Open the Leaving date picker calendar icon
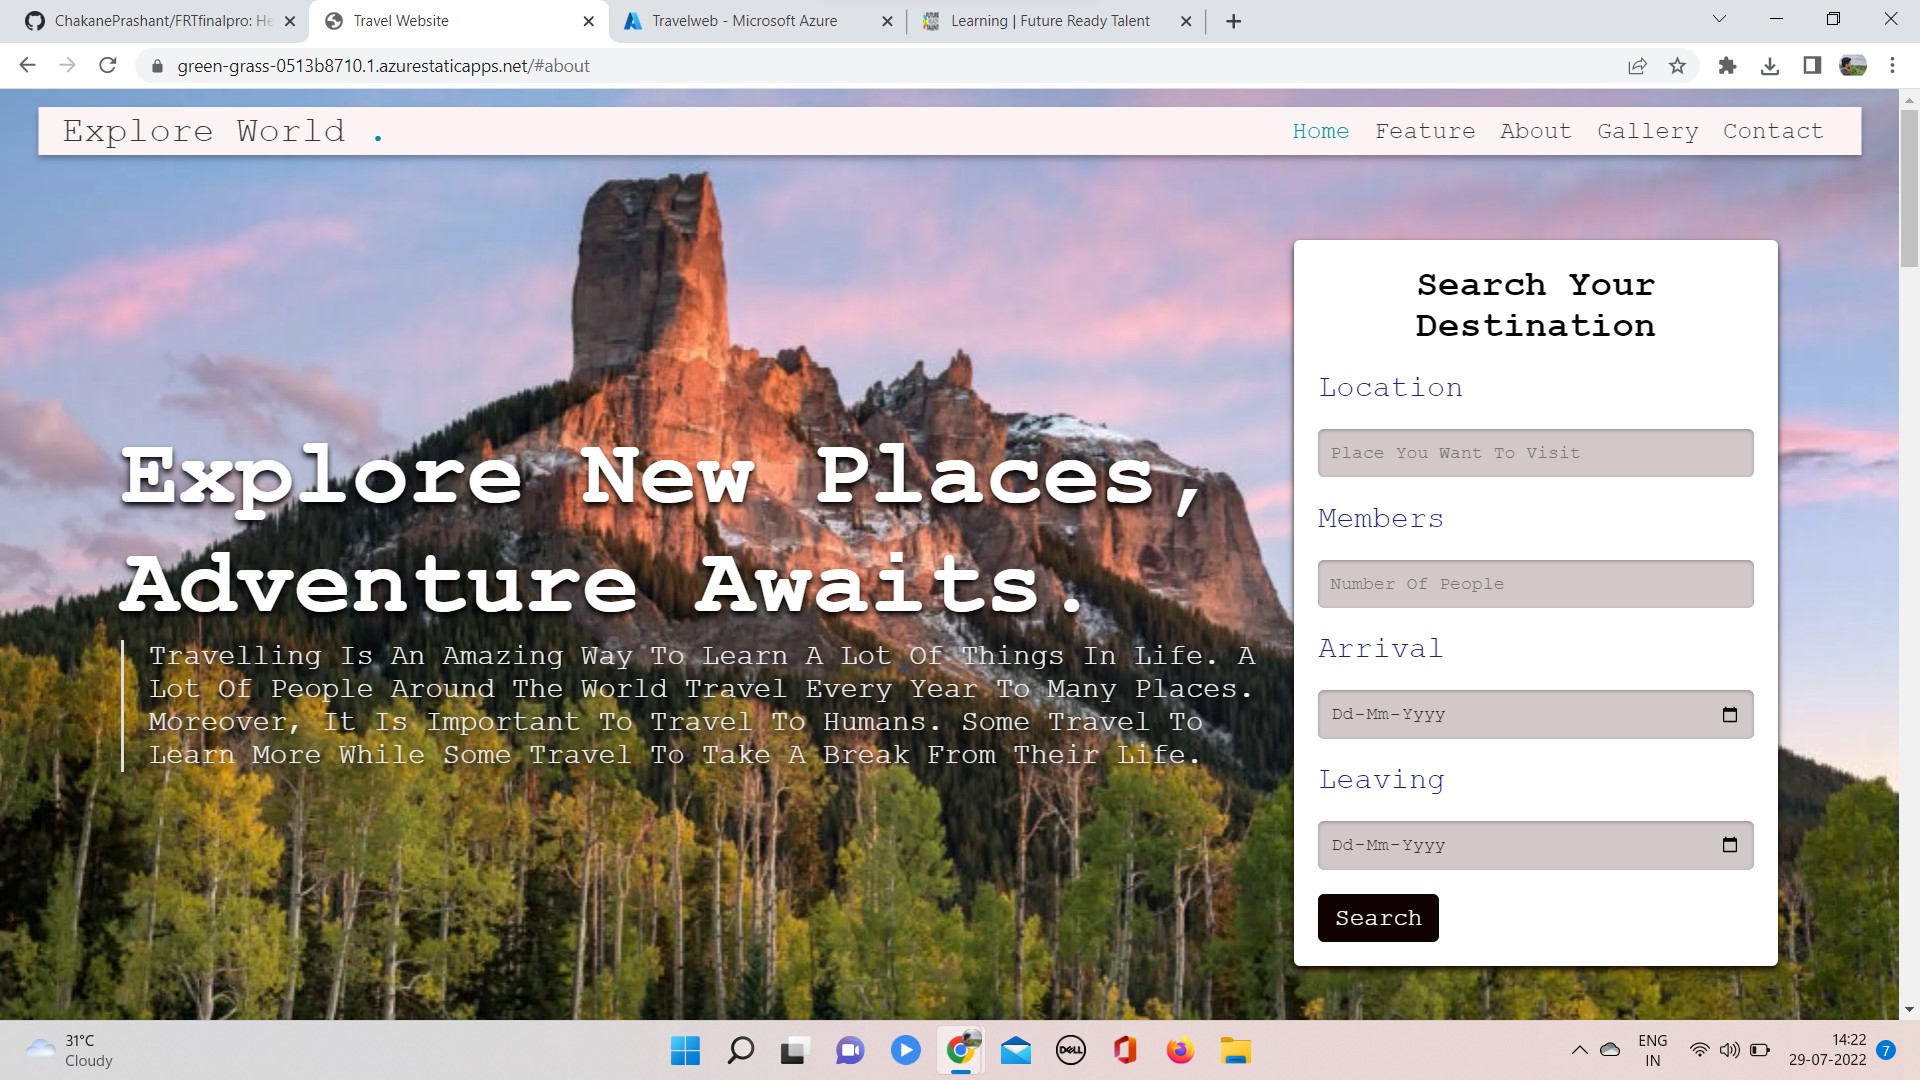The width and height of the screenshot is (1920, 1080). (1730, 845)
